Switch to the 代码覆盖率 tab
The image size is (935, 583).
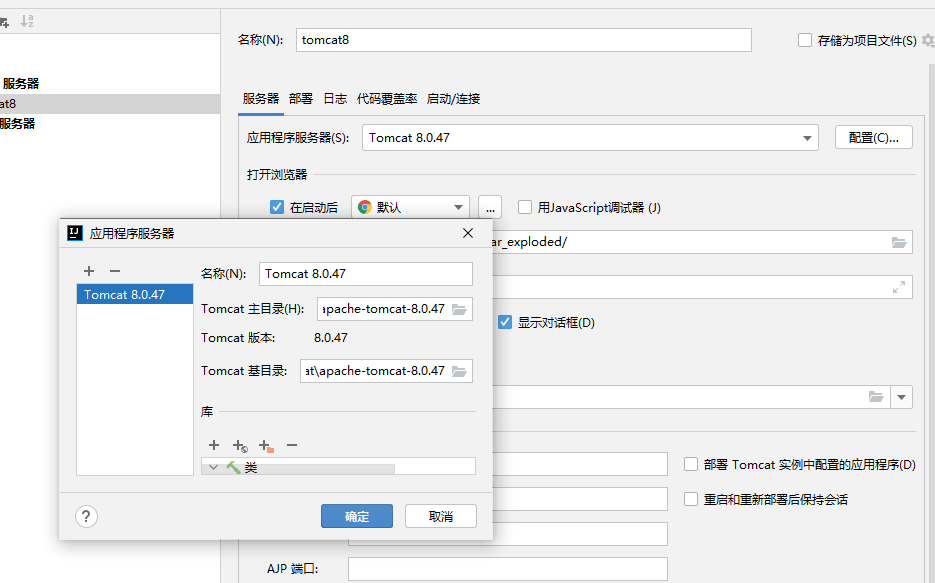[387, 98]
